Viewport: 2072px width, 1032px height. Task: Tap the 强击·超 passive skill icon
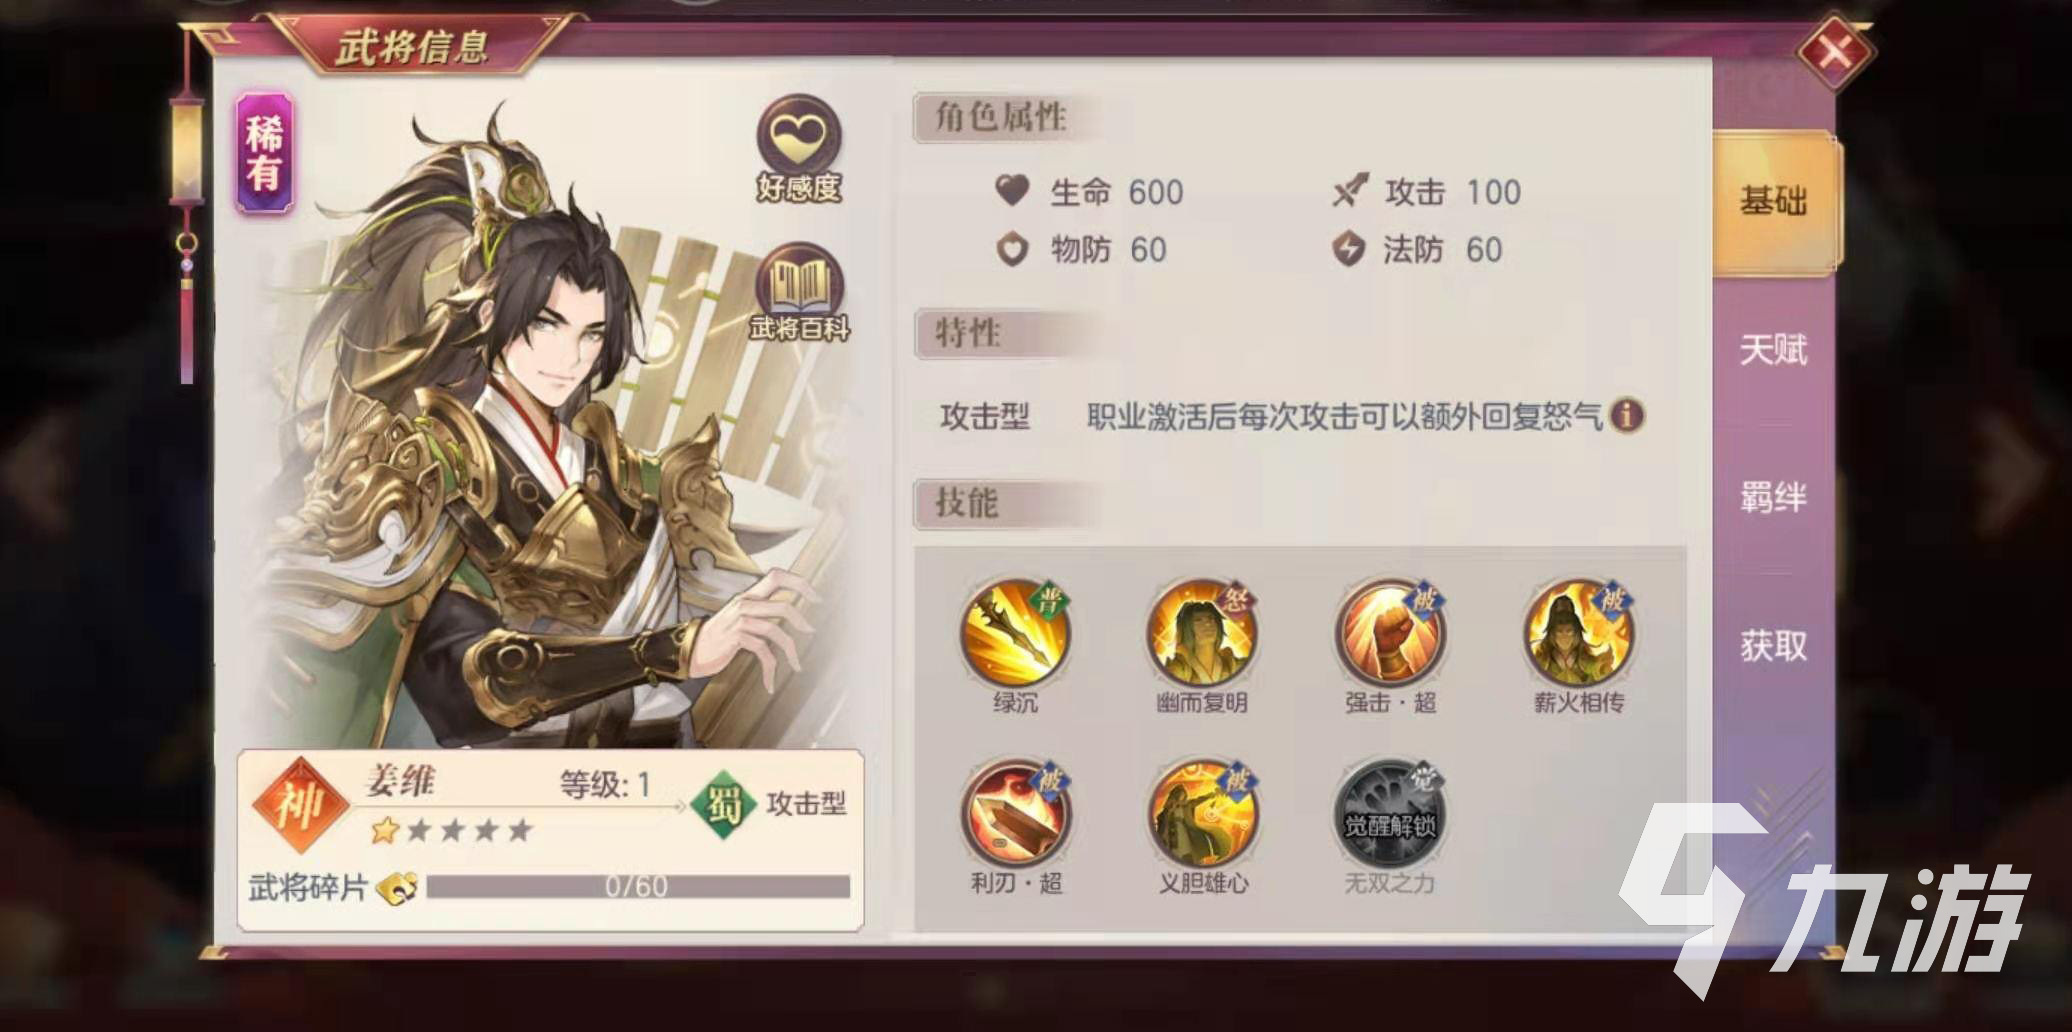click(x=1390, y=633)
